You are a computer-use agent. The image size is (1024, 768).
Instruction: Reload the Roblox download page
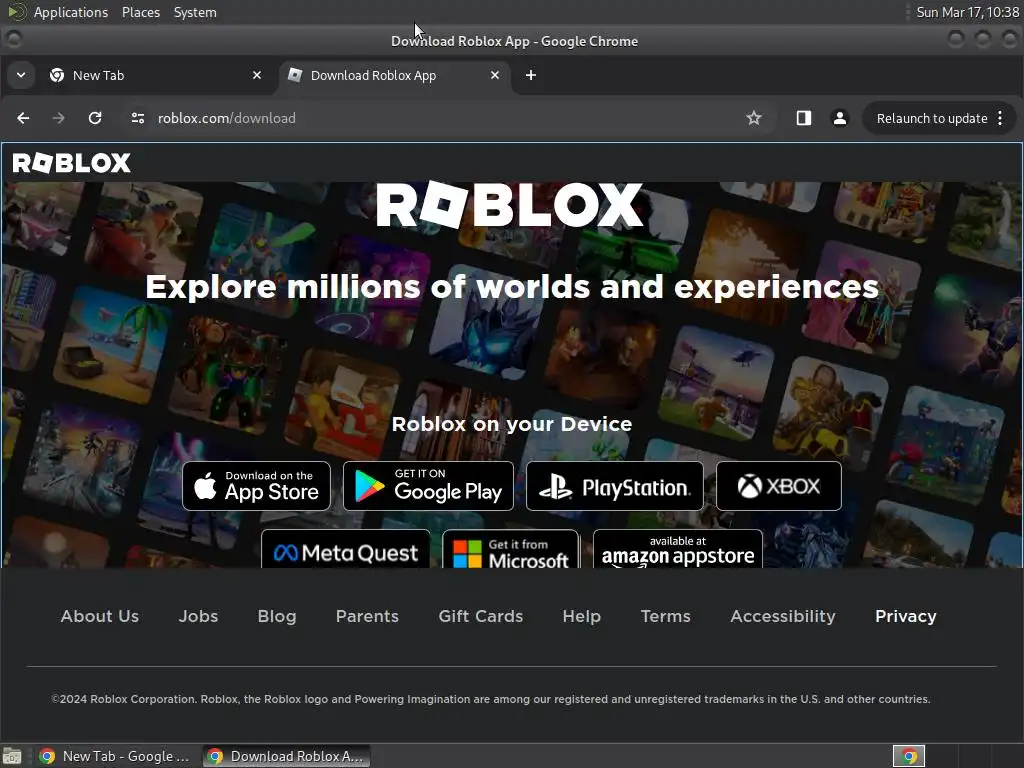[x=95, y=118]
